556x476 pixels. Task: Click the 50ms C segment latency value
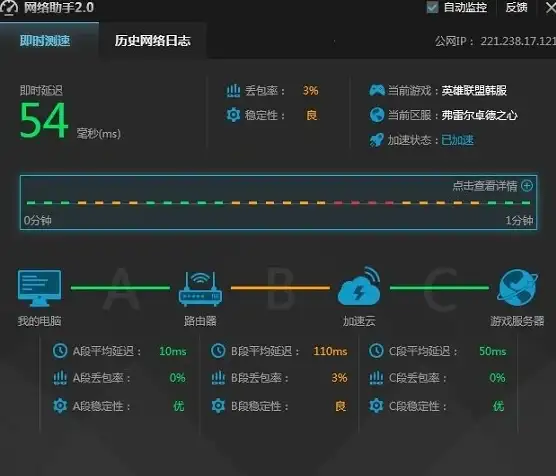coord(493,351)
